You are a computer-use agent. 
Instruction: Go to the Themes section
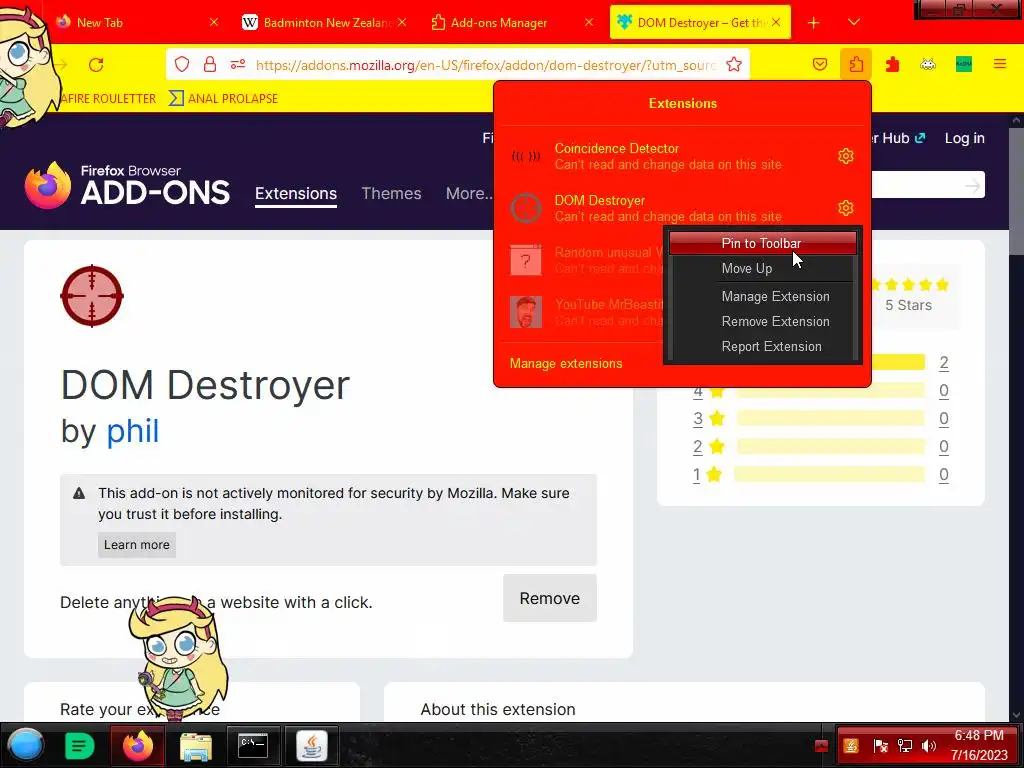point(391,193)
